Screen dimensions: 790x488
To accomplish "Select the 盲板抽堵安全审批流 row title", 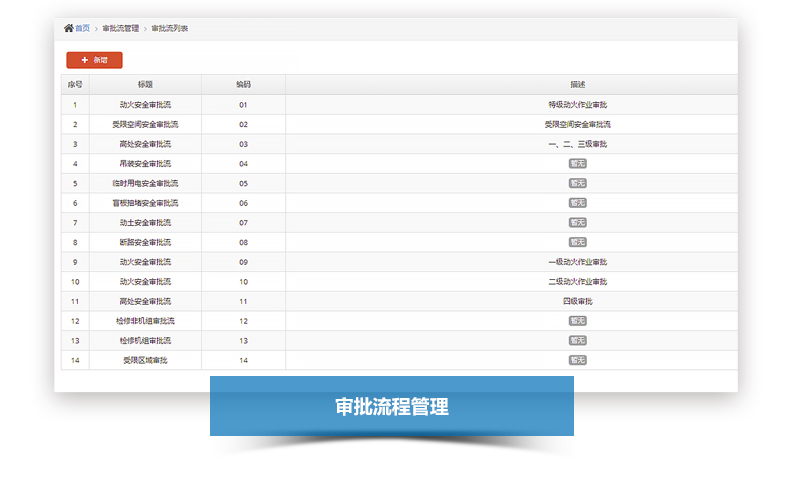I will coord(145,203).
